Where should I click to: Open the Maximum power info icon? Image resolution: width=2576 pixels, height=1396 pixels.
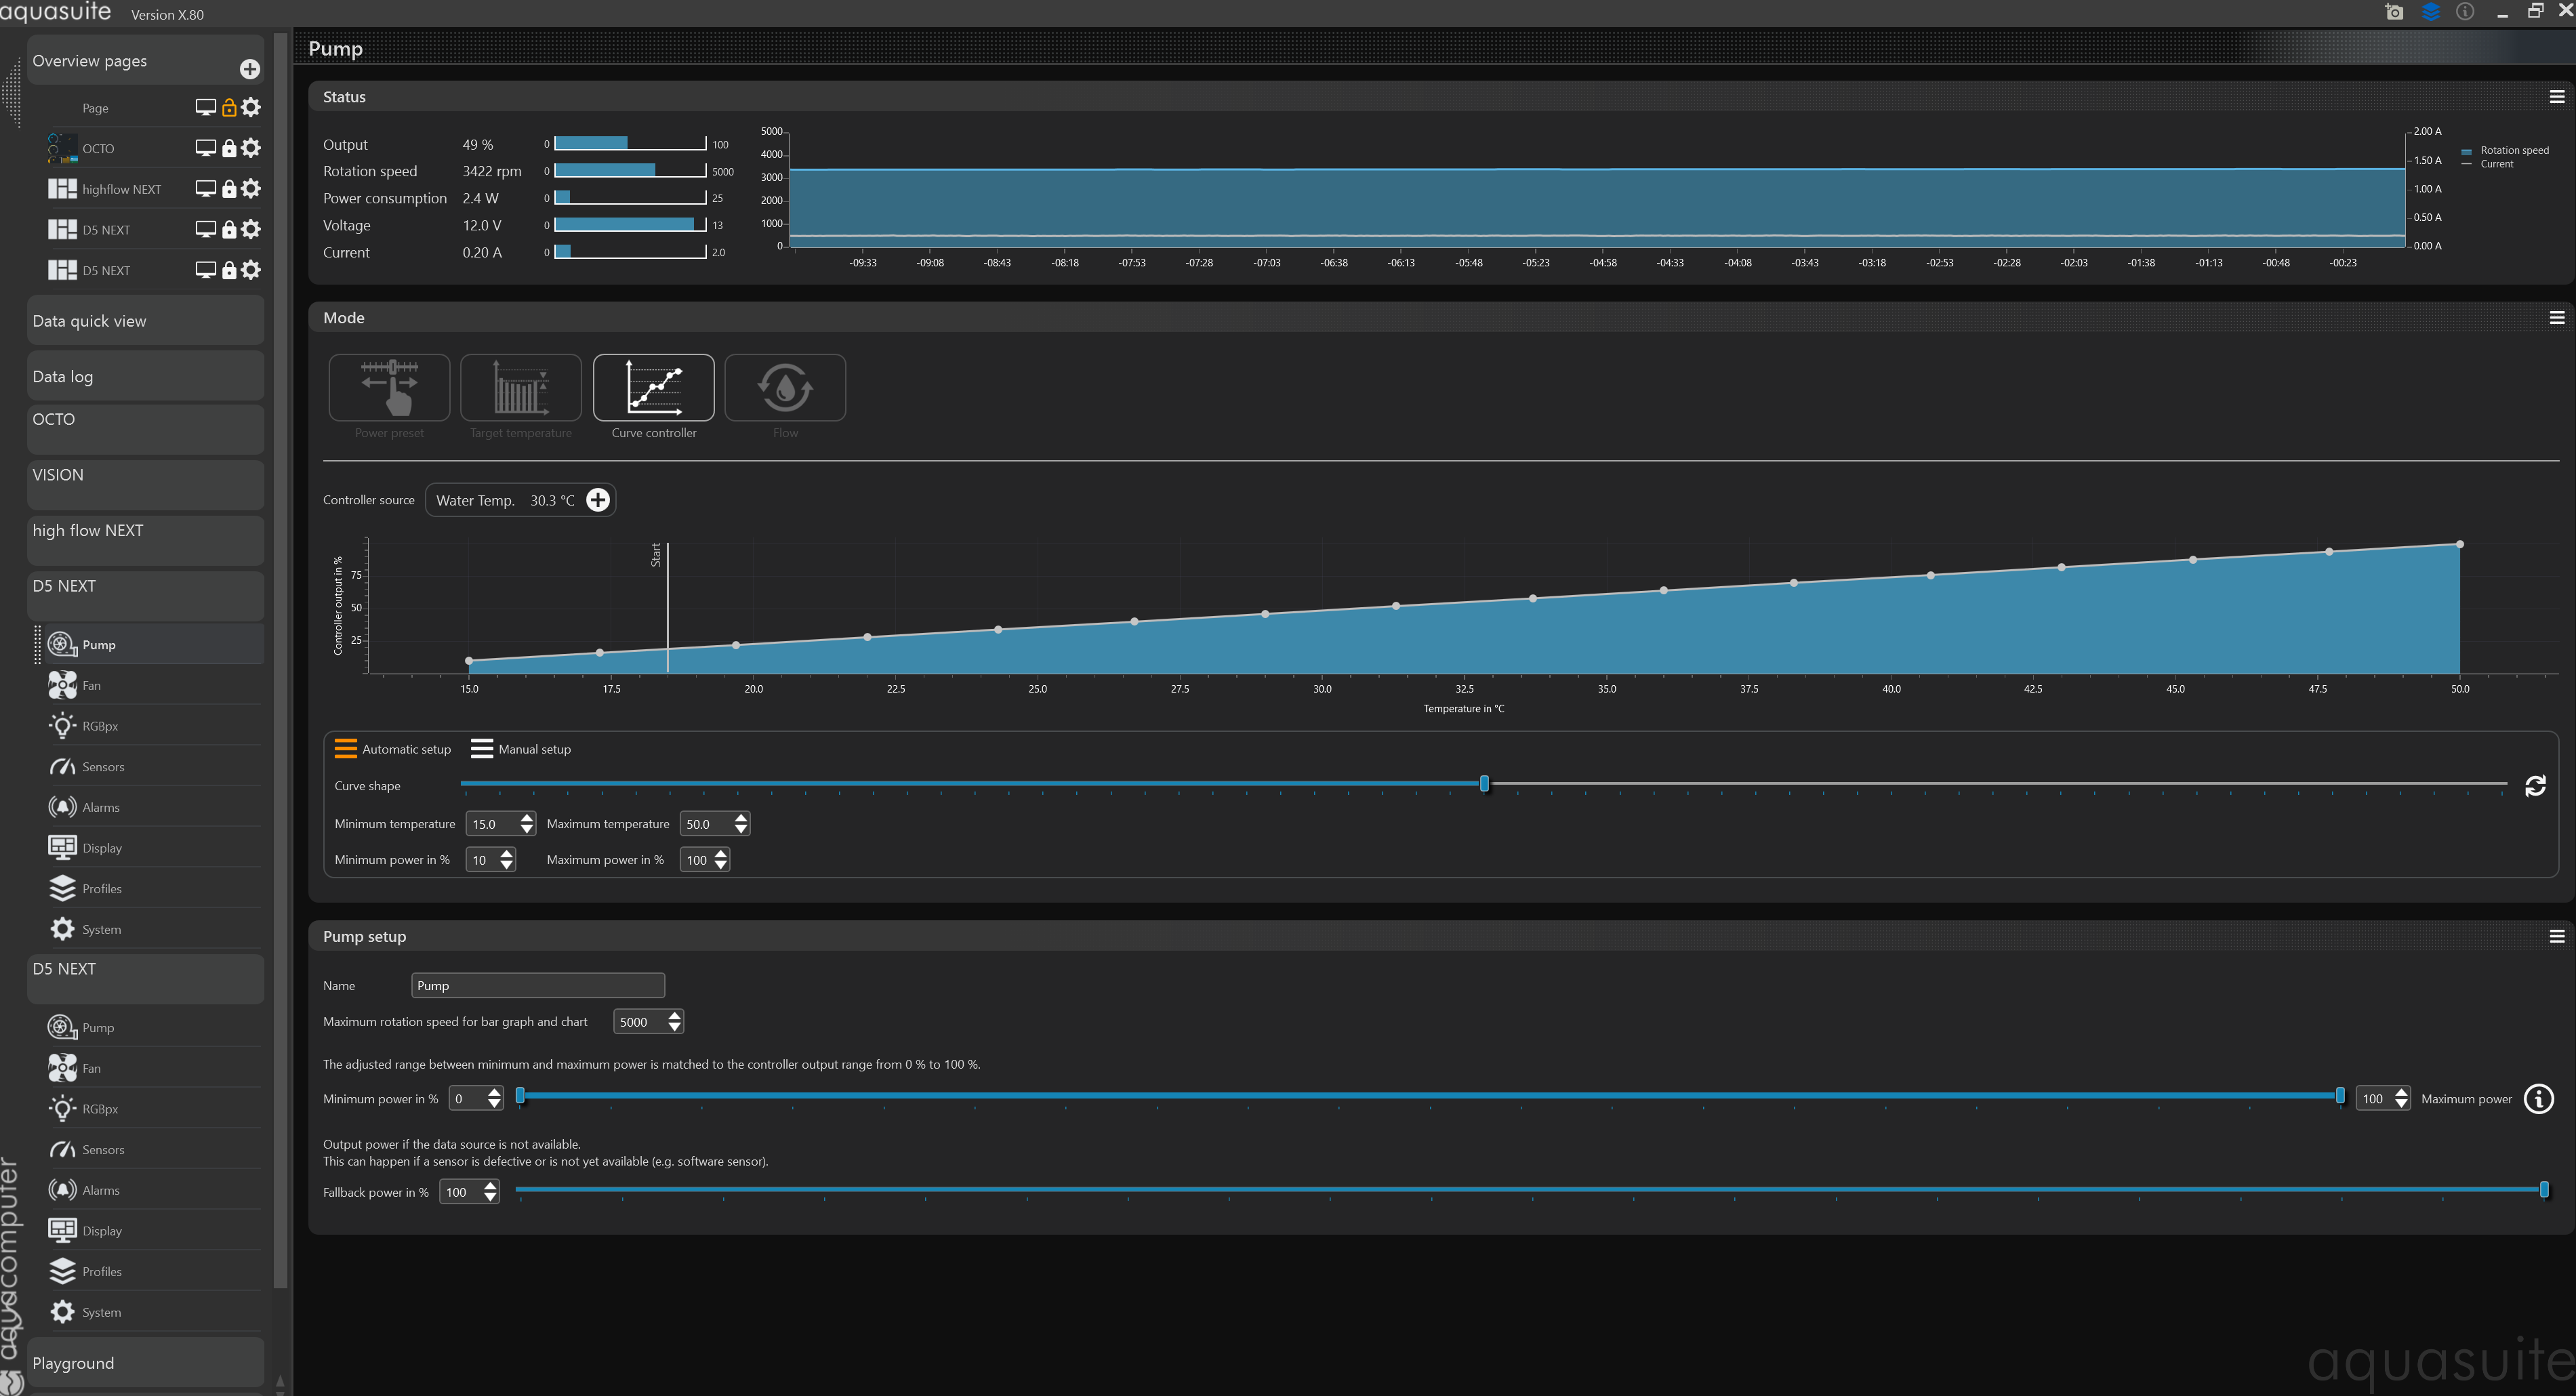(x=2538, y=1099)
